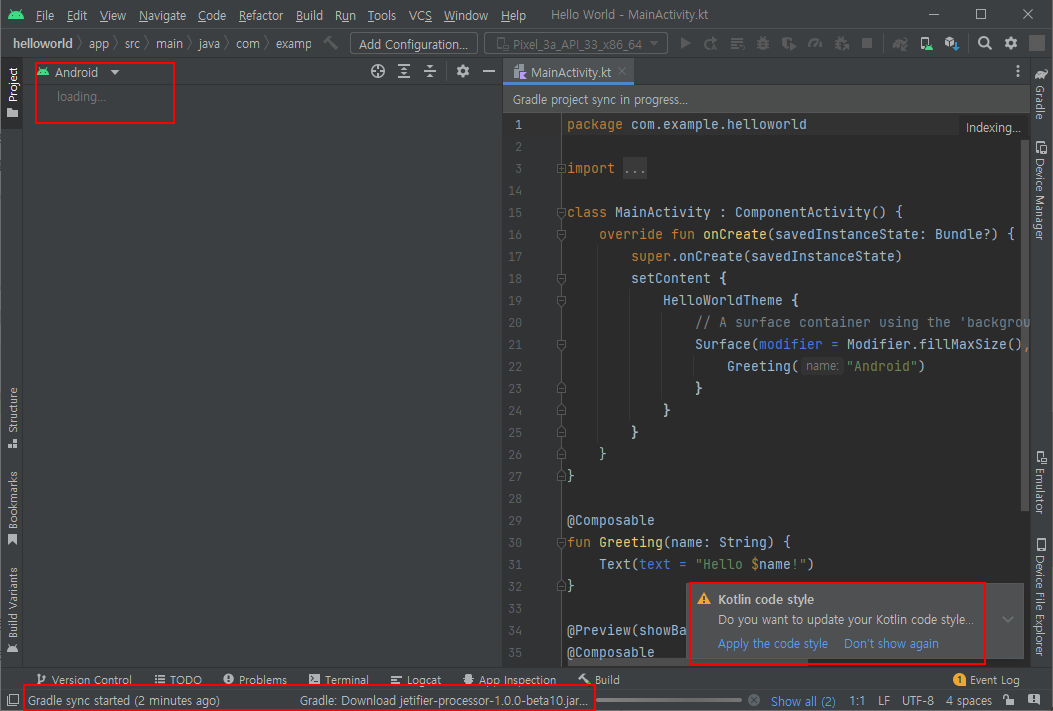Click the read-only lock icon in status bar
The image size is (1053, 711).
[x=1008, y=700]
